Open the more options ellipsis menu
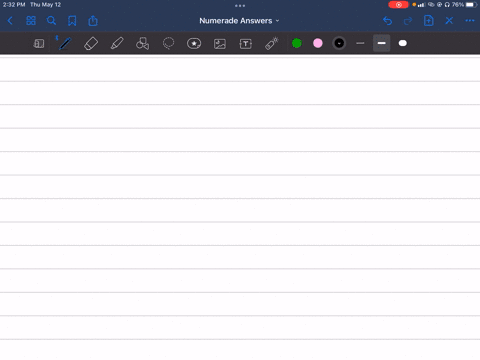The width and height of the screenshot is (480, 360). [470, 21]
